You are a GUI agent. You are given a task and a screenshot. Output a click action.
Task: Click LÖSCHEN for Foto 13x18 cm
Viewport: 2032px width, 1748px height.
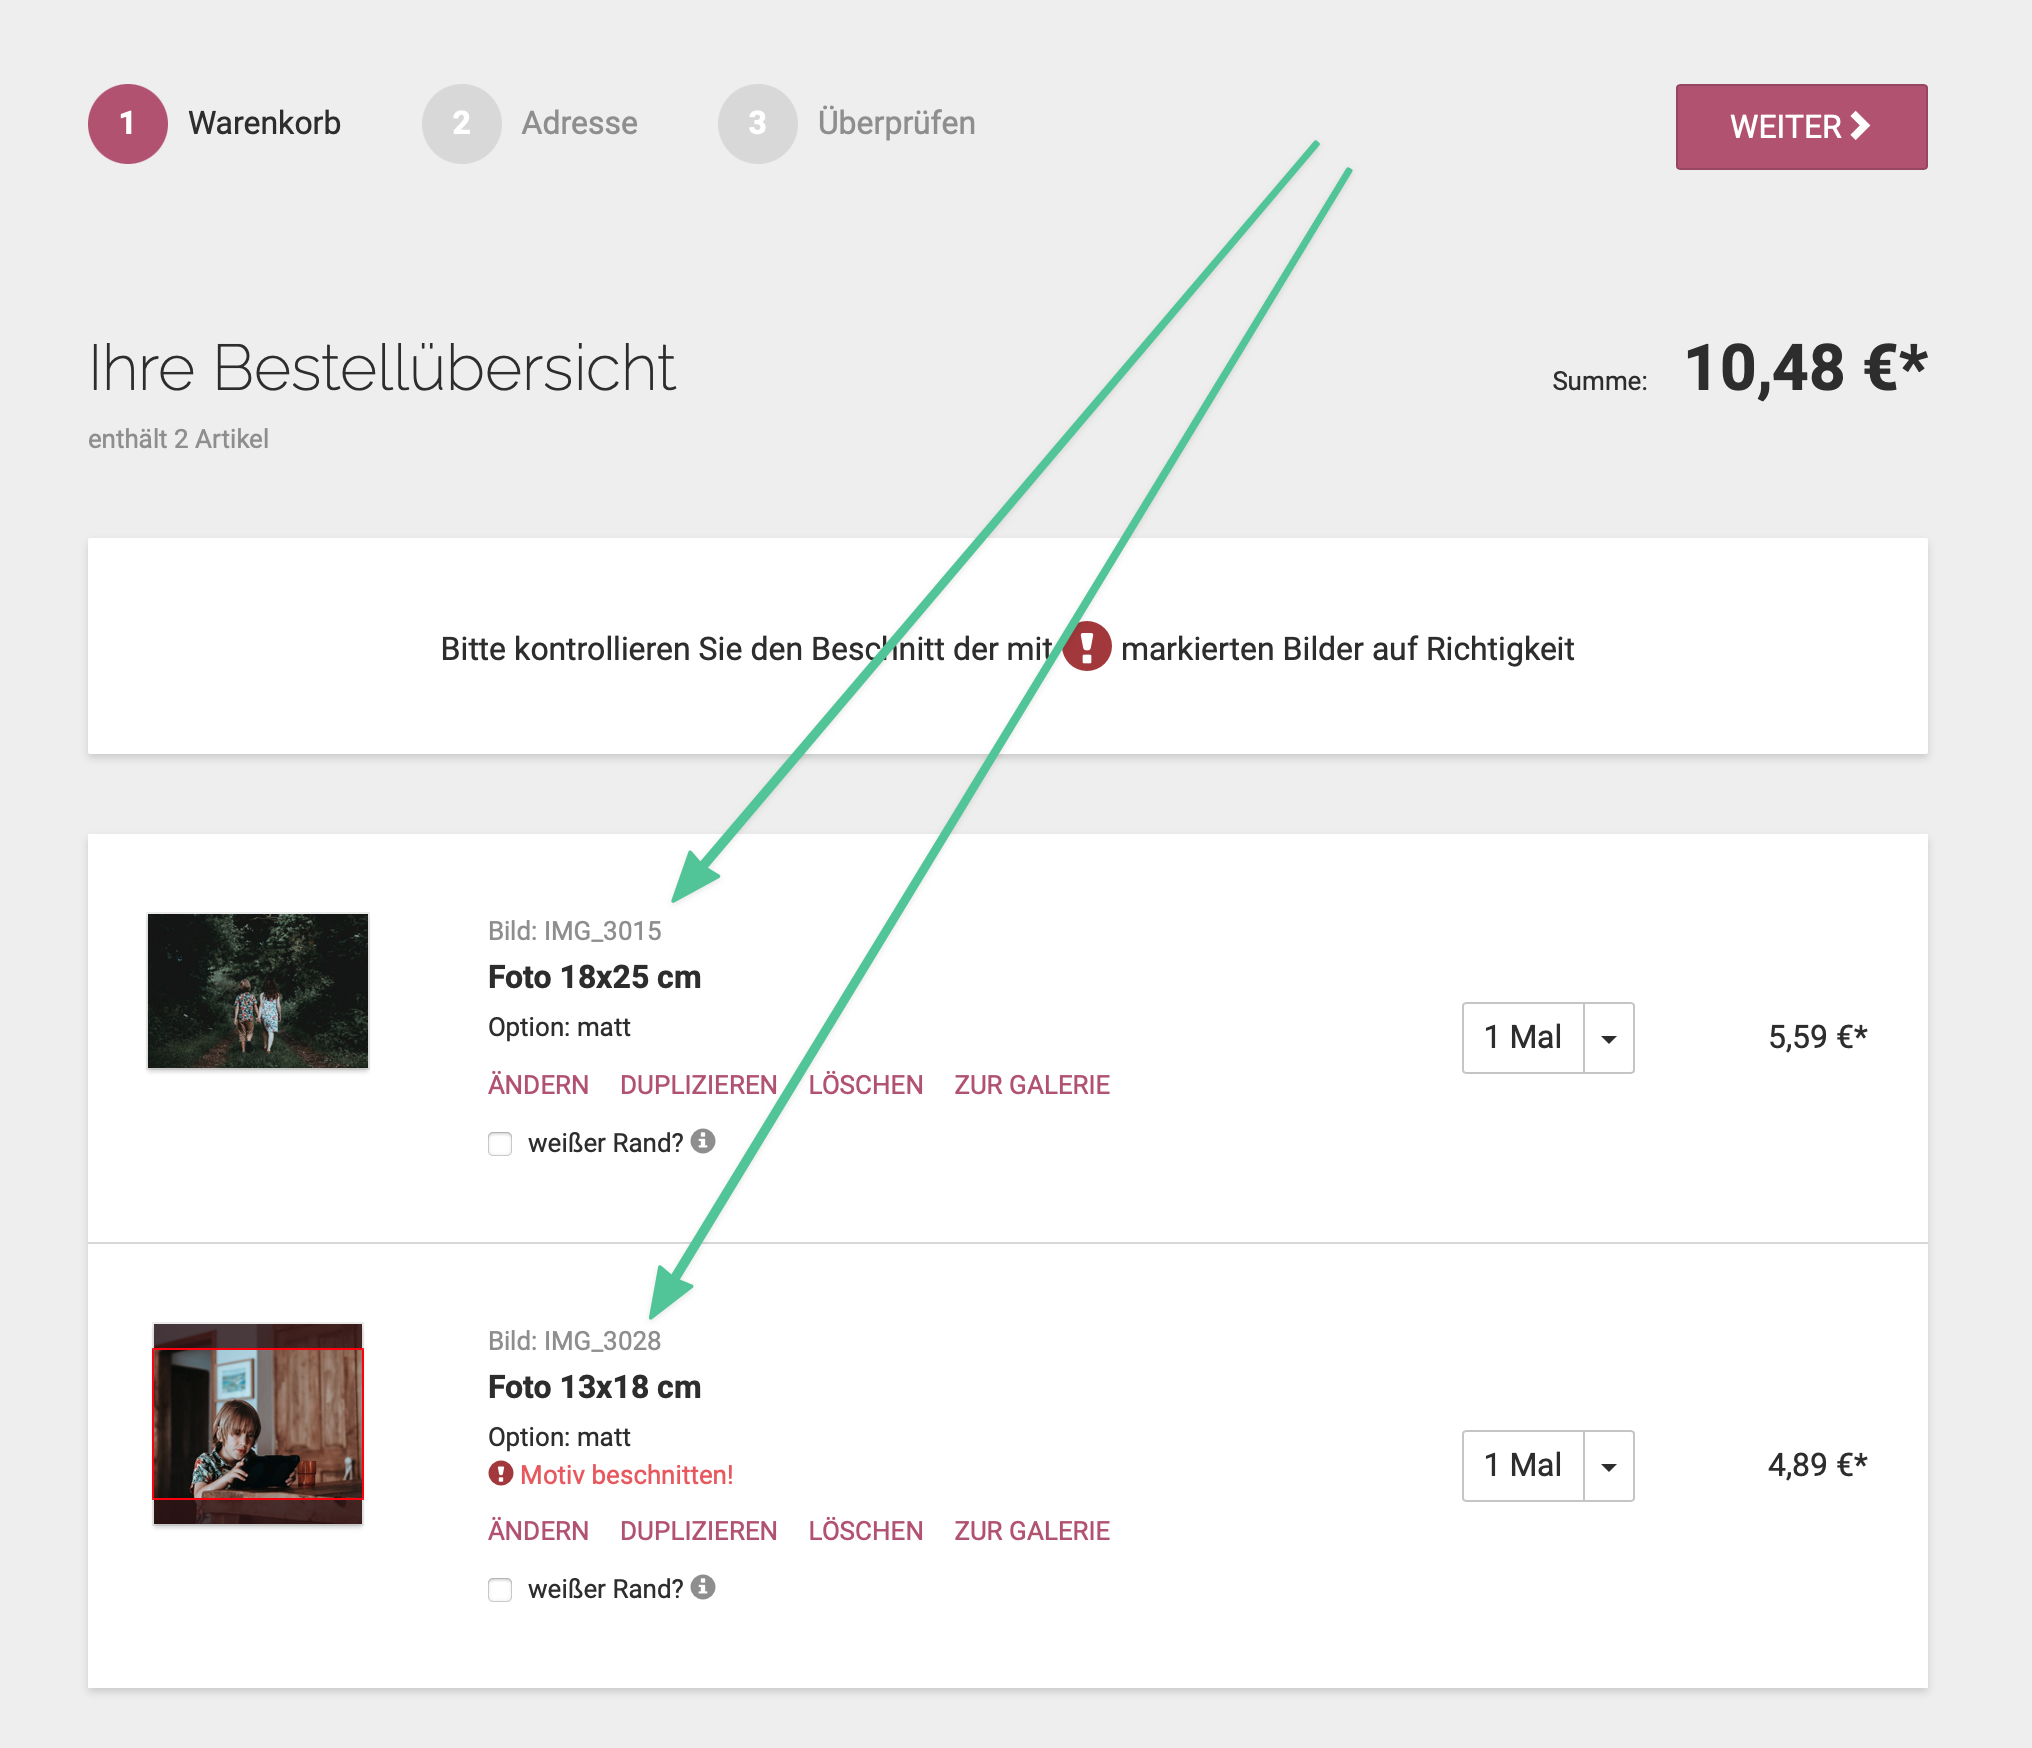coord(865,1531)
